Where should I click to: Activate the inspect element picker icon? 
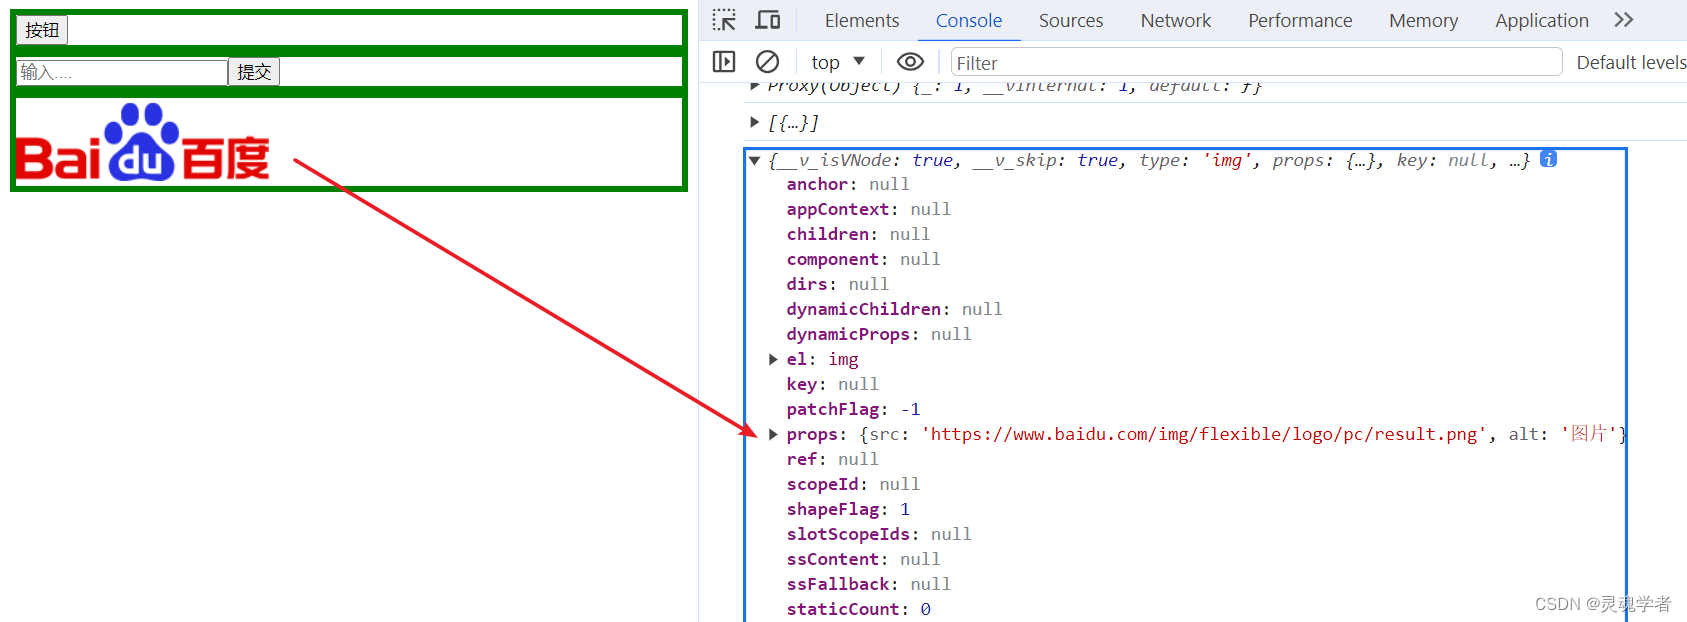click(724, 20)
